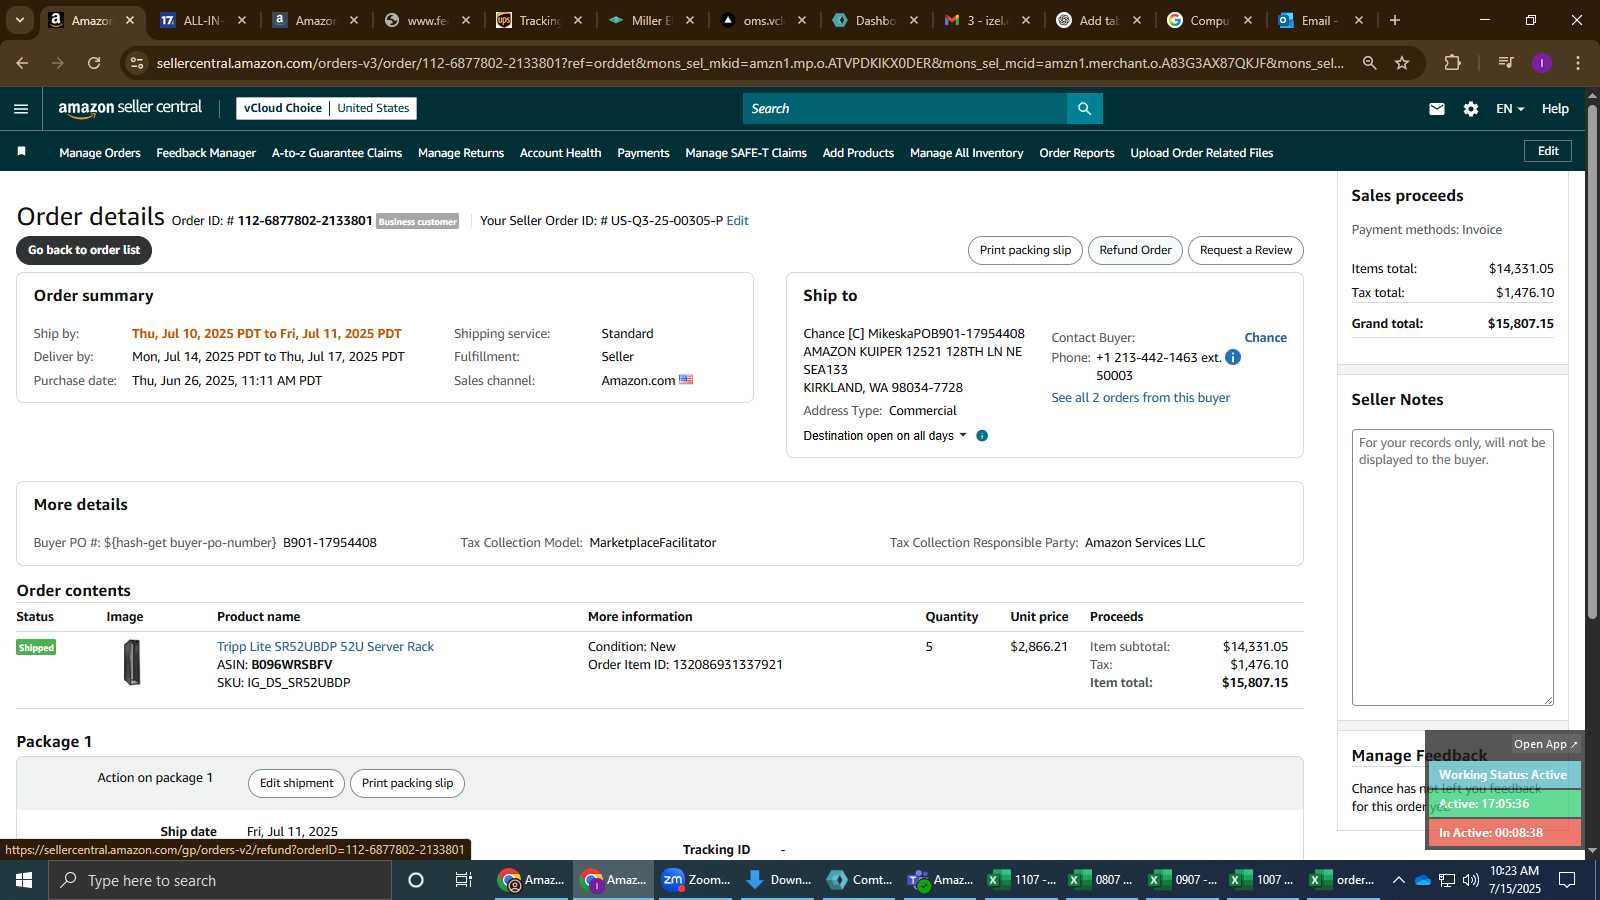Go back with the browser back arrow
Viewport: 1600px width, 900px height.
22,63
